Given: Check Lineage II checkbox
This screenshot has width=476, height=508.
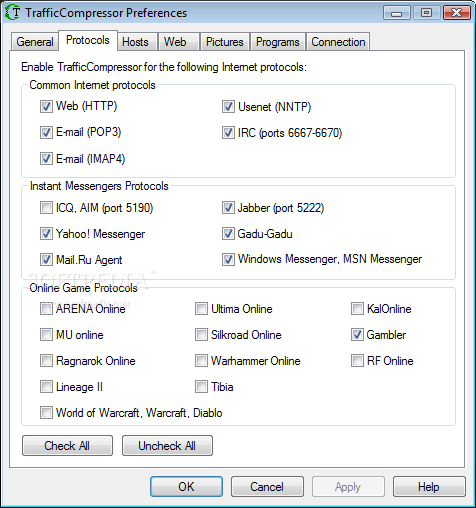Looking at the screenshot, I should click(46, 387).
